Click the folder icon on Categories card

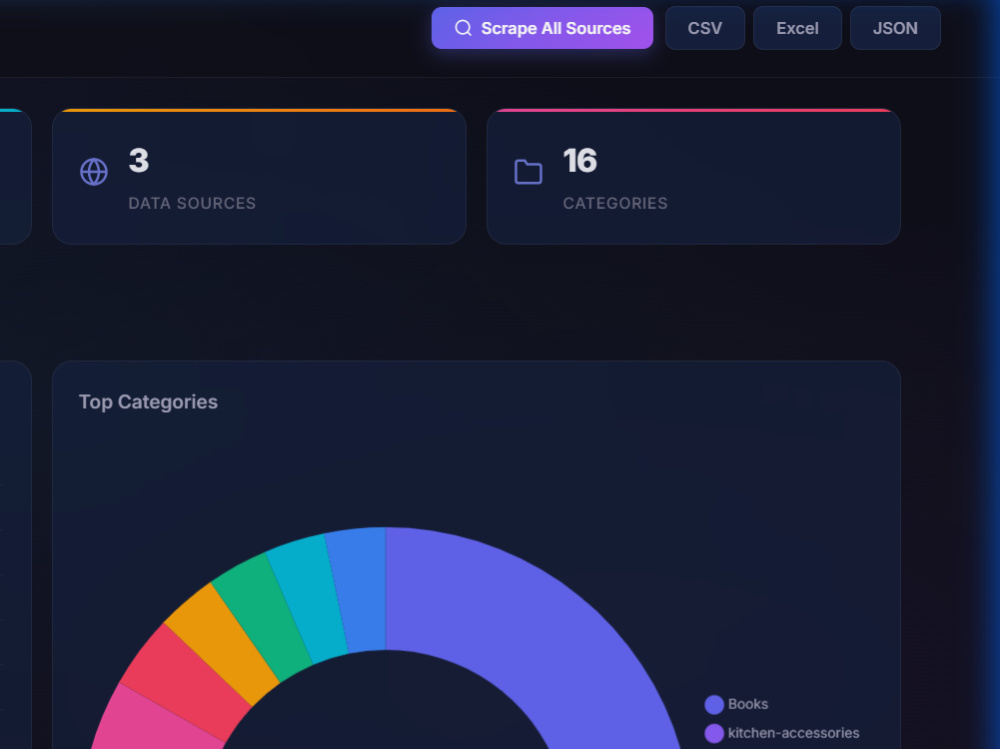[x=528, y=172]
